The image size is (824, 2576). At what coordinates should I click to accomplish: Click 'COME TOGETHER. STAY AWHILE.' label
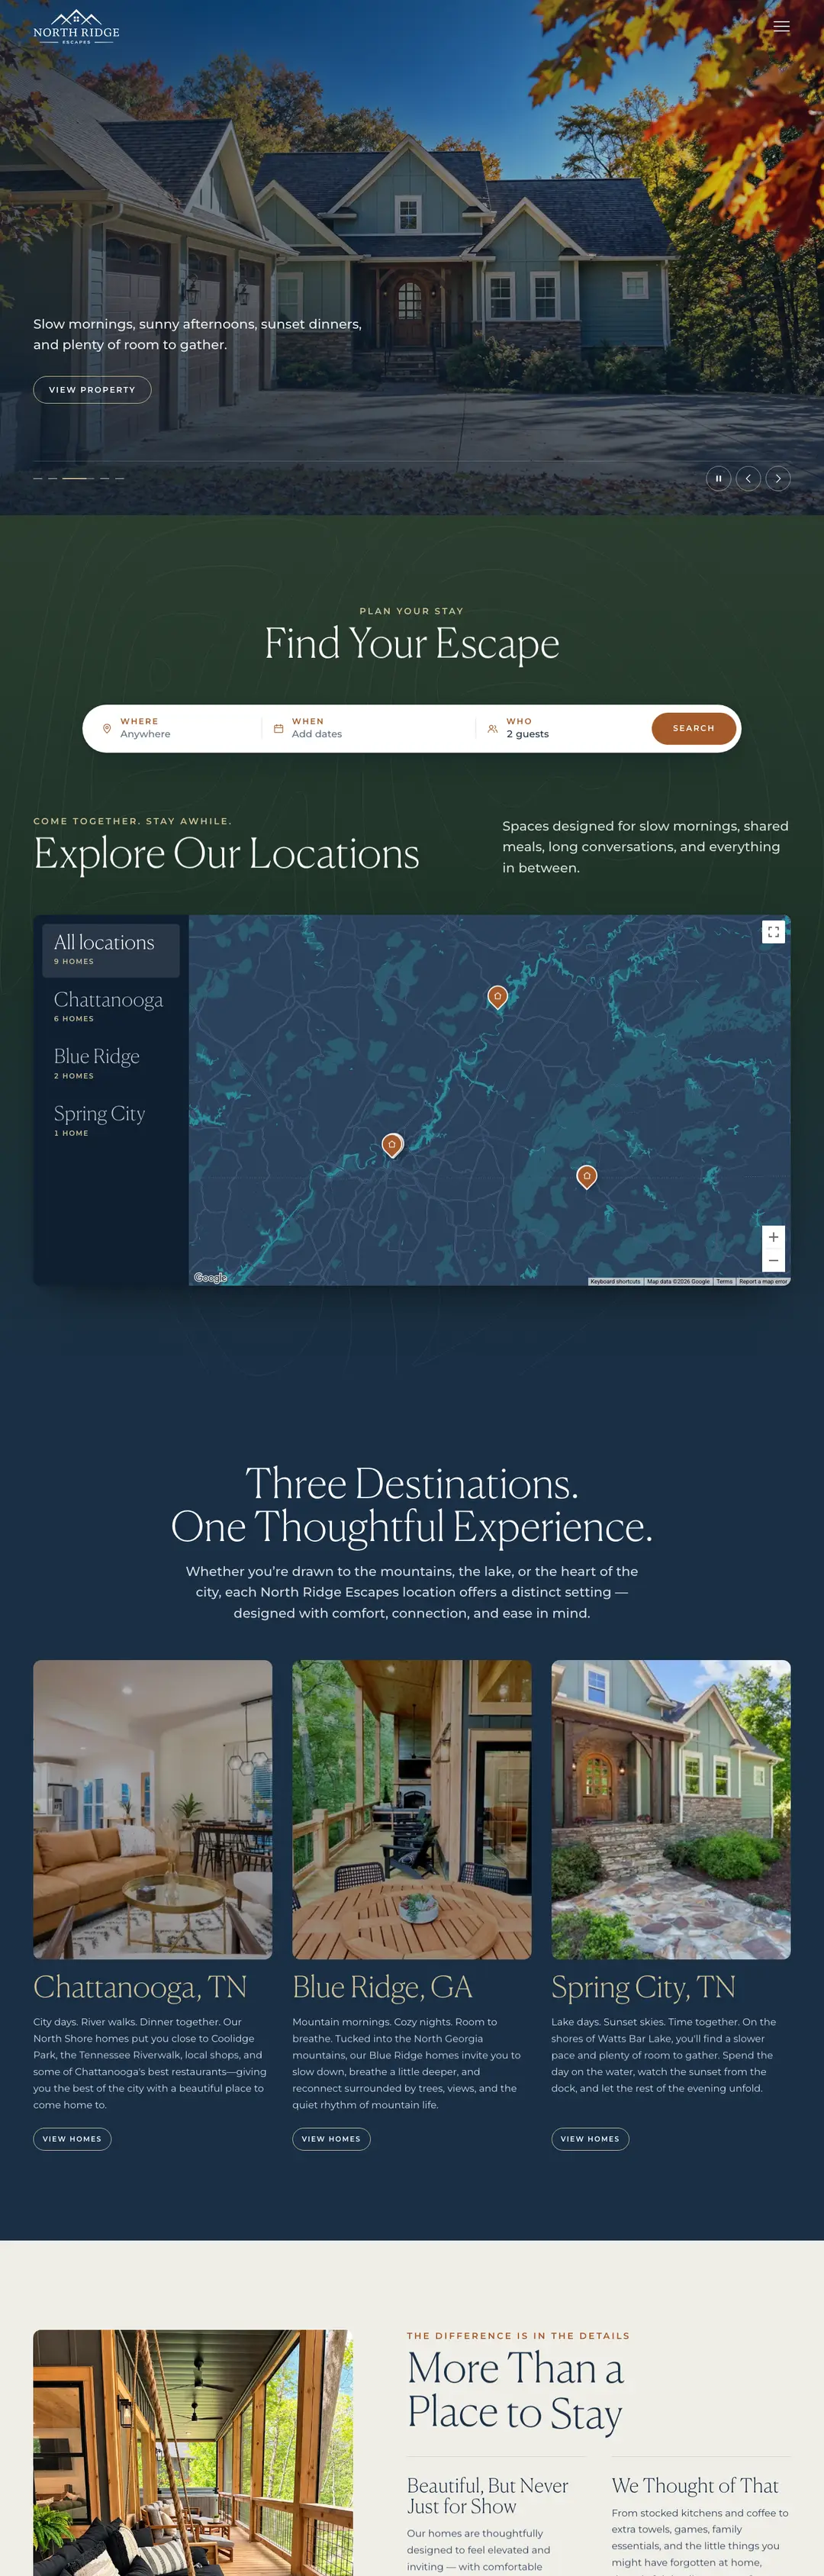pos(132,821)
